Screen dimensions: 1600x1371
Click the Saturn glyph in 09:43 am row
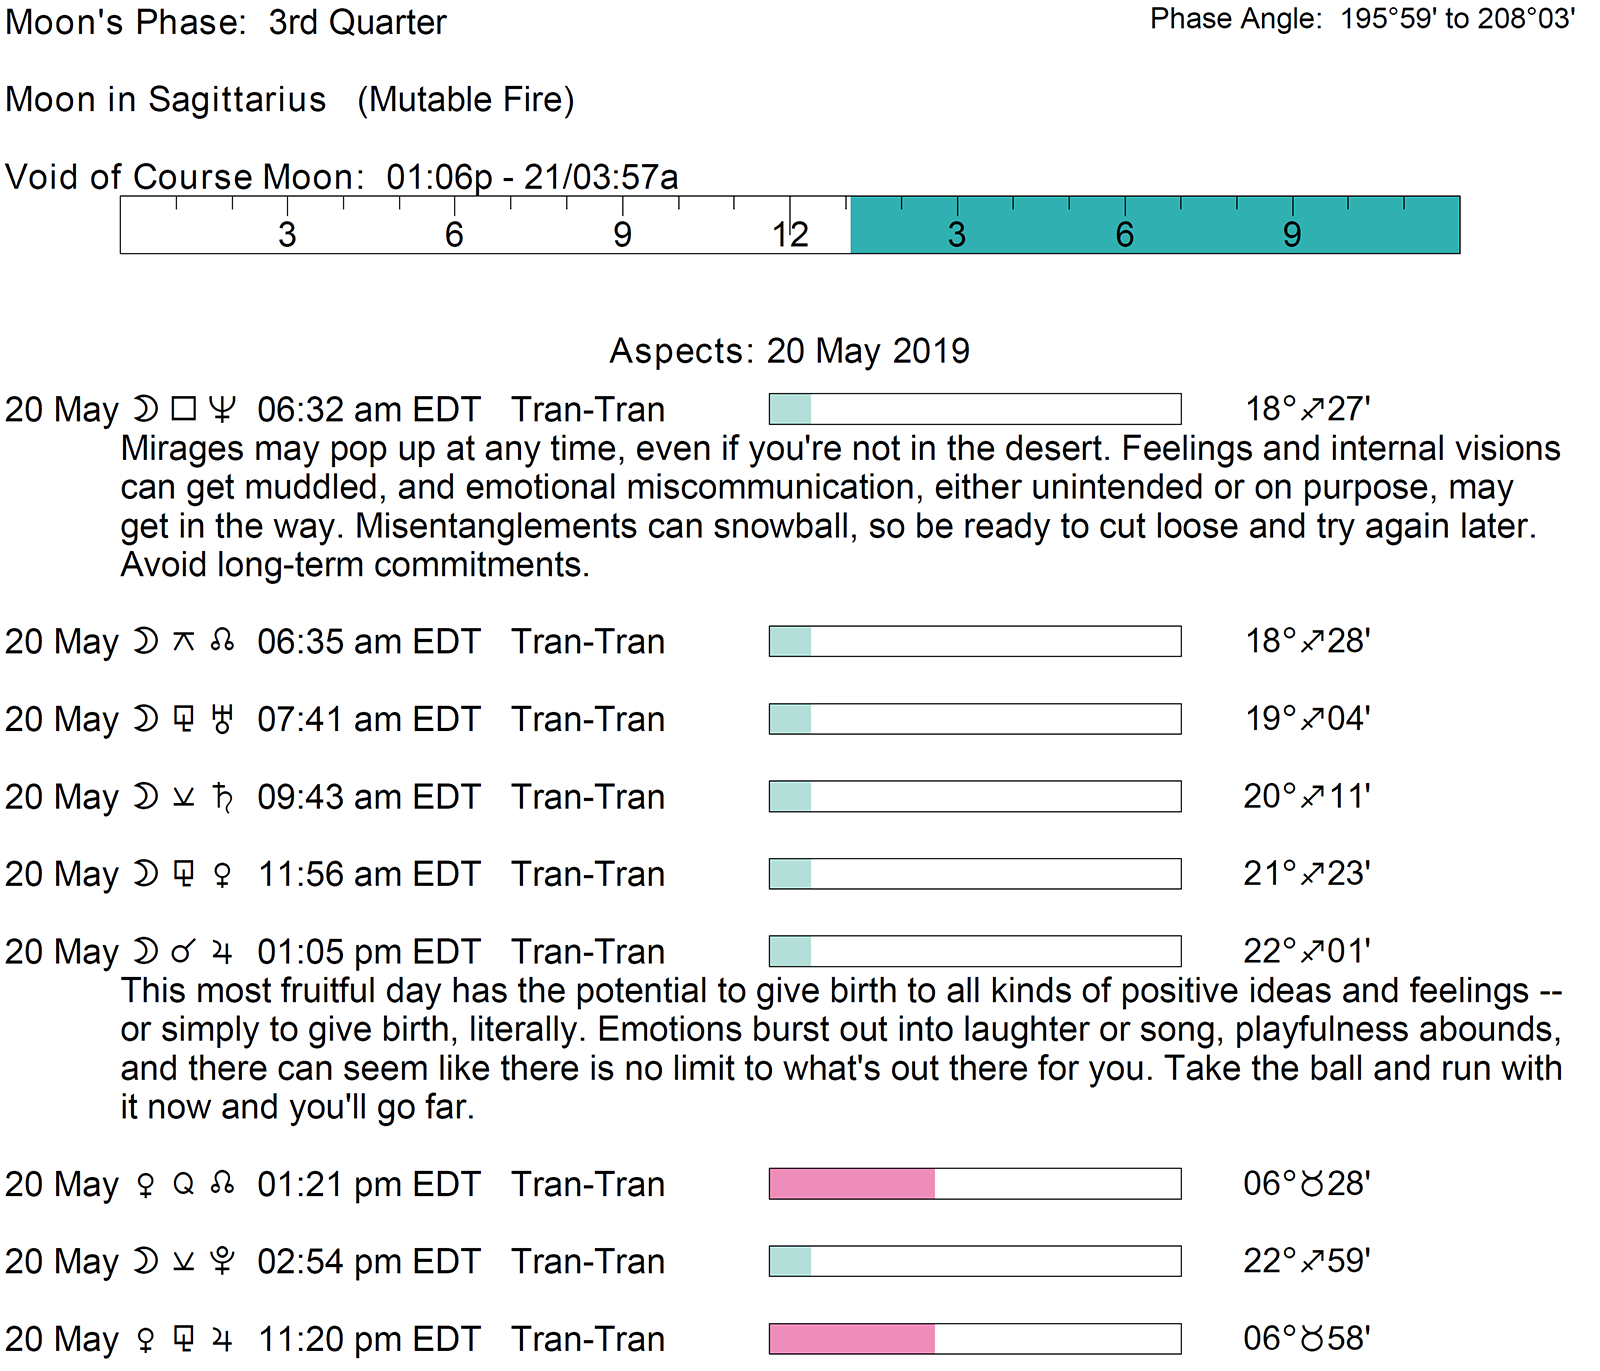point(223,797)
